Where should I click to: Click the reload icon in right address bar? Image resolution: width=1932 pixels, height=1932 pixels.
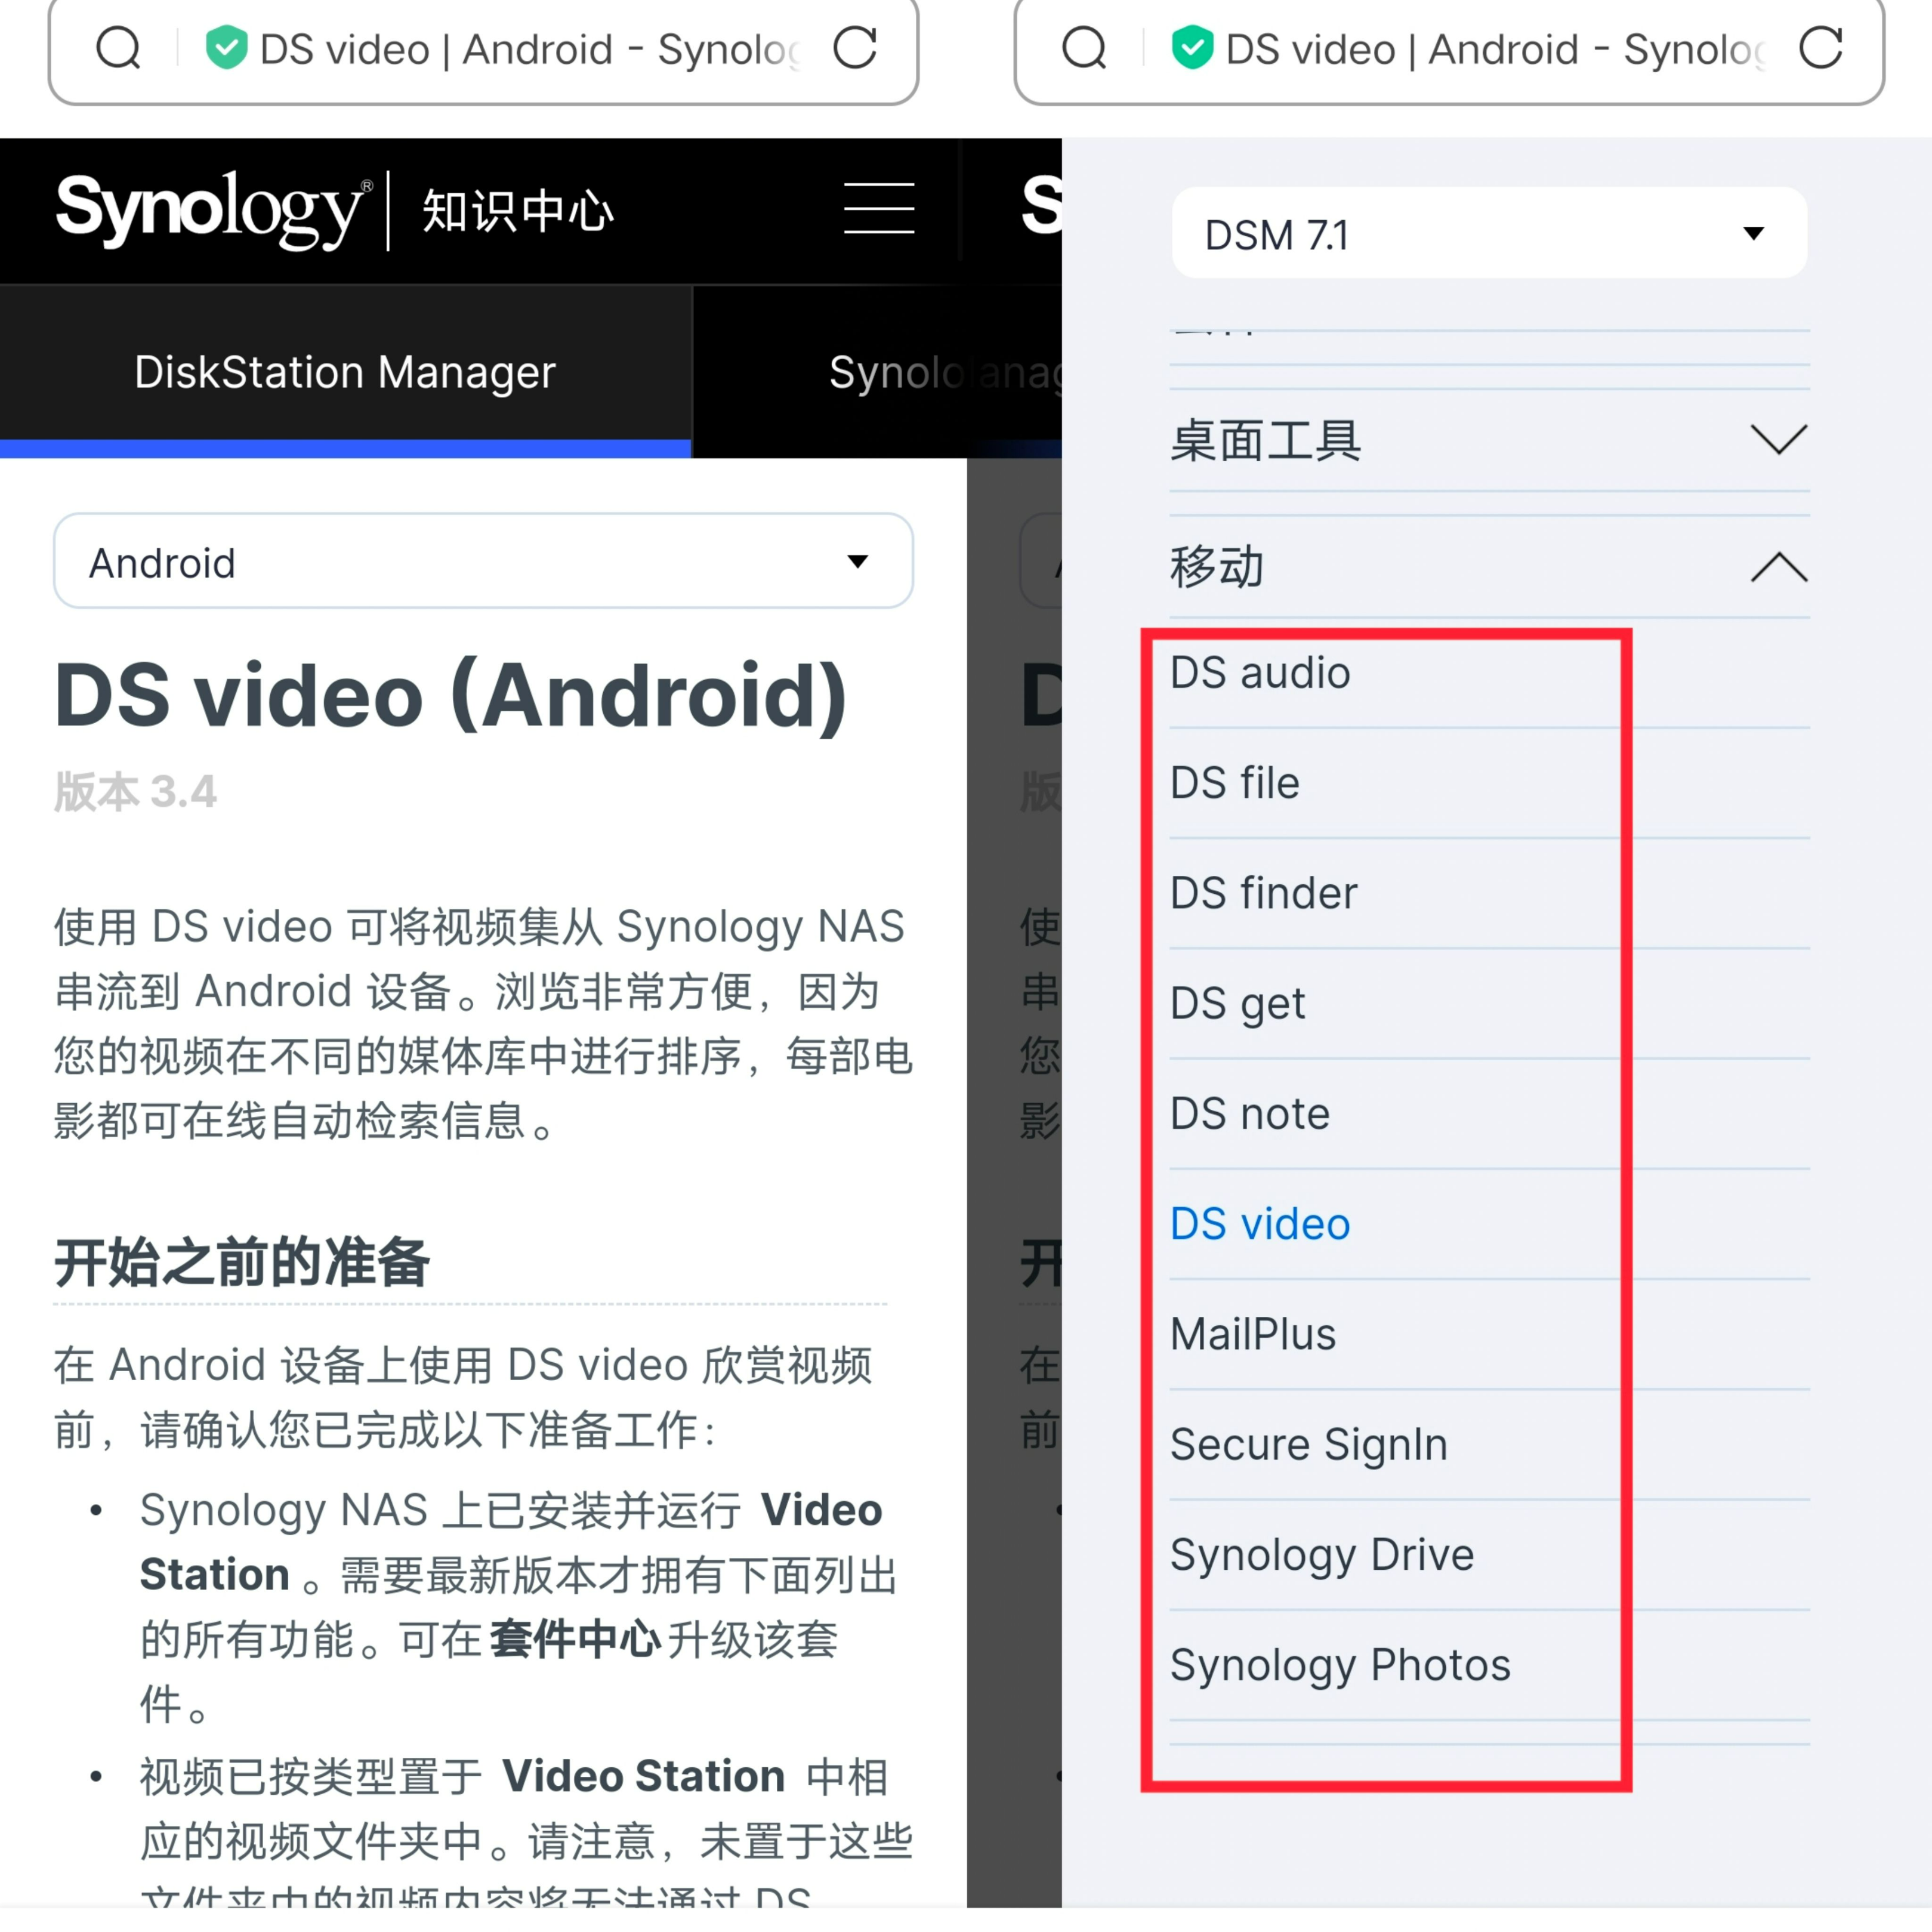pos(1821,47)
